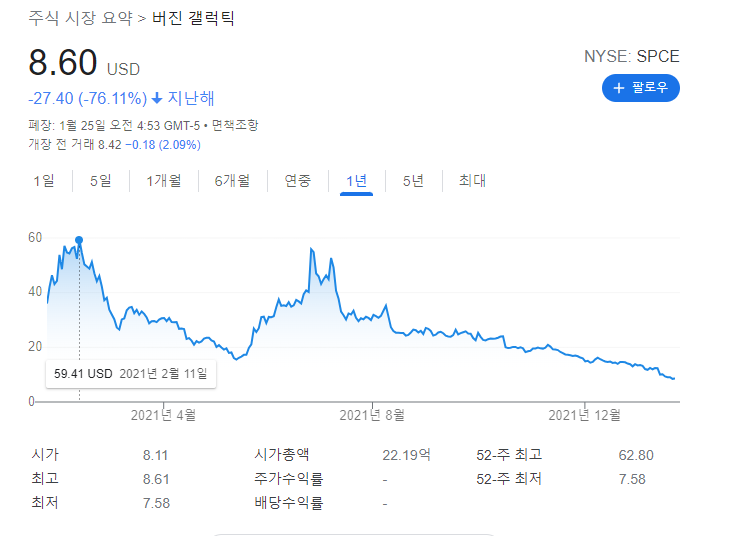The height and width of the screenshot is (536, 755).
Task: Open the 연중 year-to-date tab
Action: point(298,181)
